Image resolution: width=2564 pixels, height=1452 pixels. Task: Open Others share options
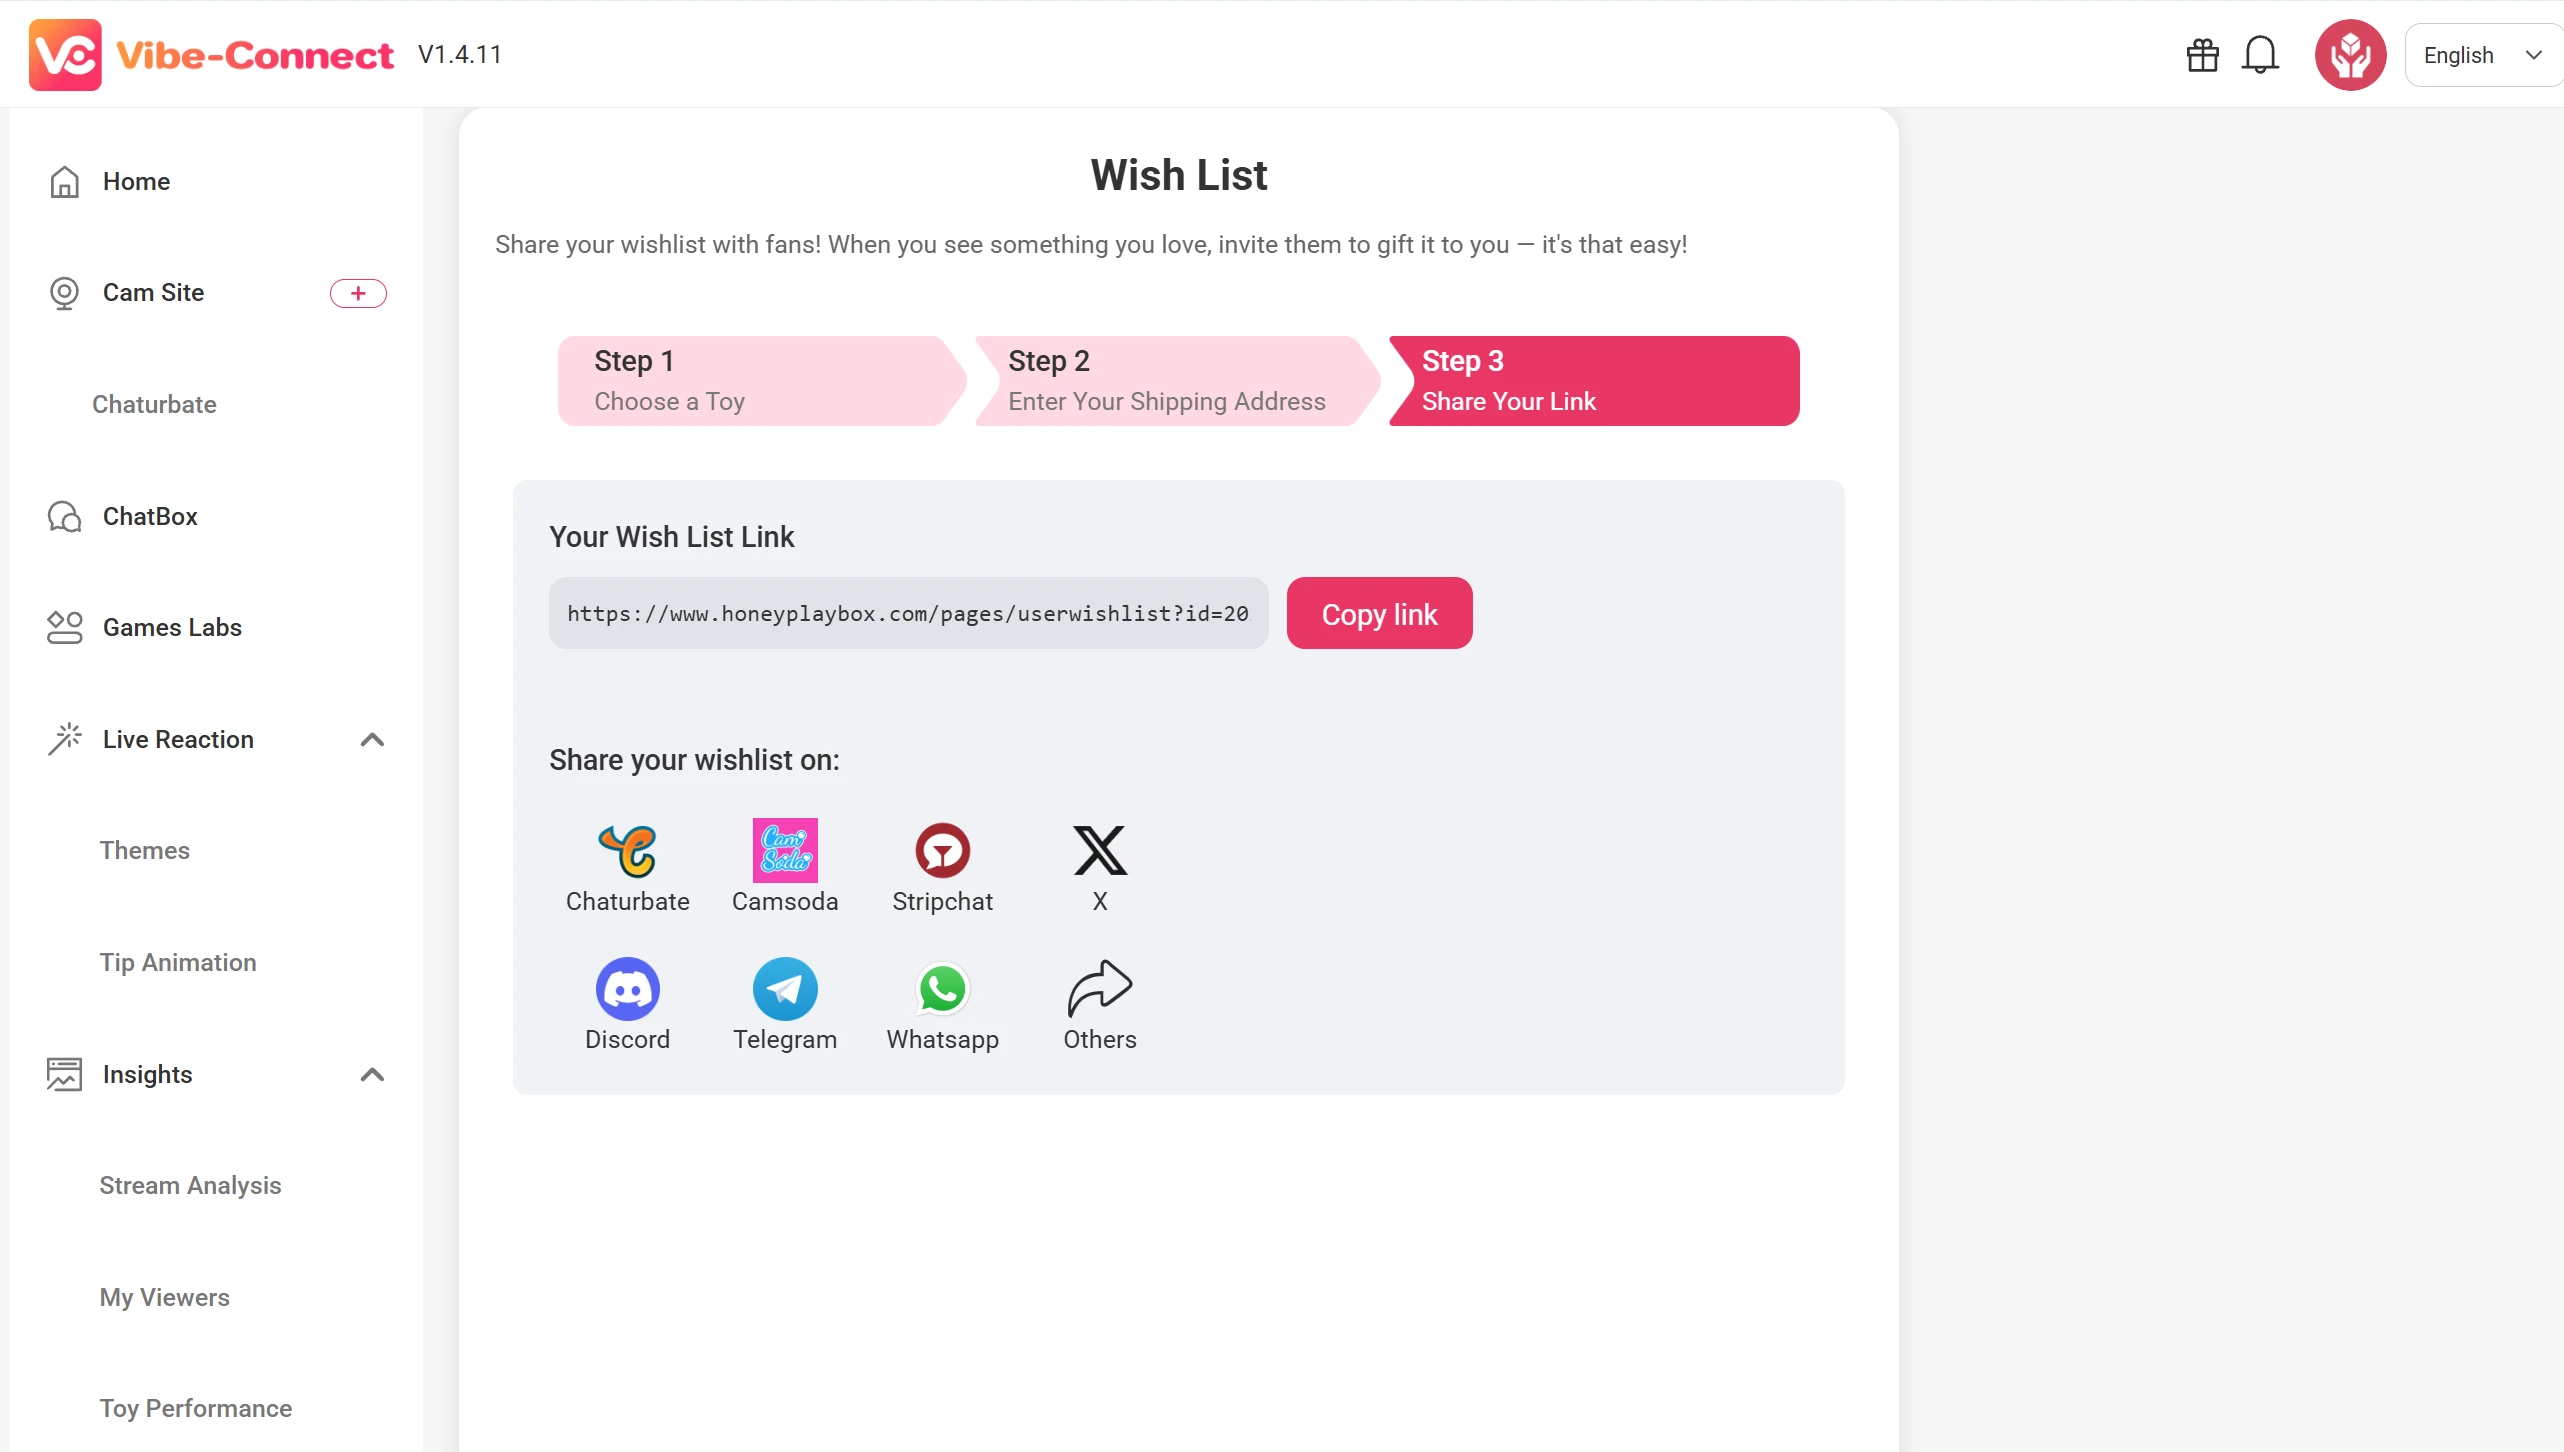pyautogui.click(x=1099, y=989)
